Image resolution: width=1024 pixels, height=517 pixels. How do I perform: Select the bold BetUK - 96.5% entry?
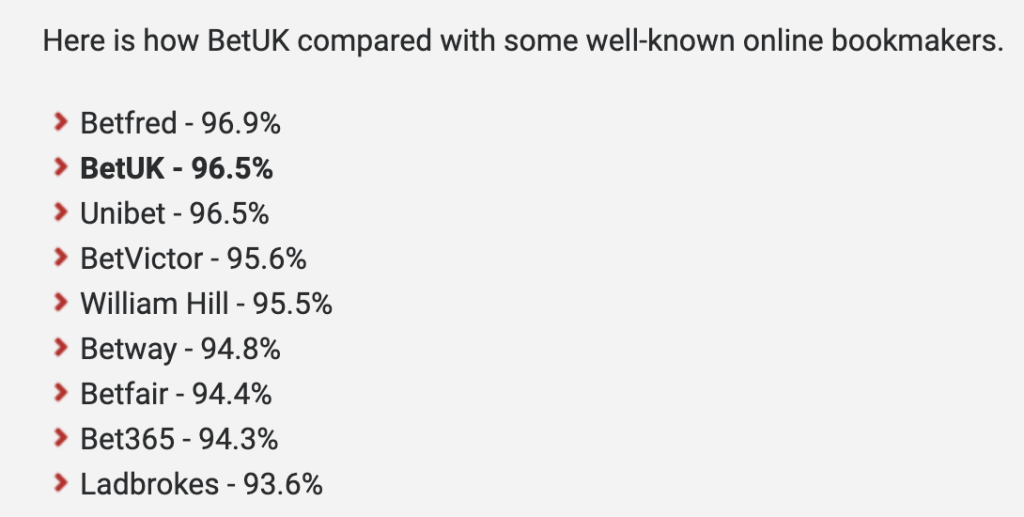176,168
